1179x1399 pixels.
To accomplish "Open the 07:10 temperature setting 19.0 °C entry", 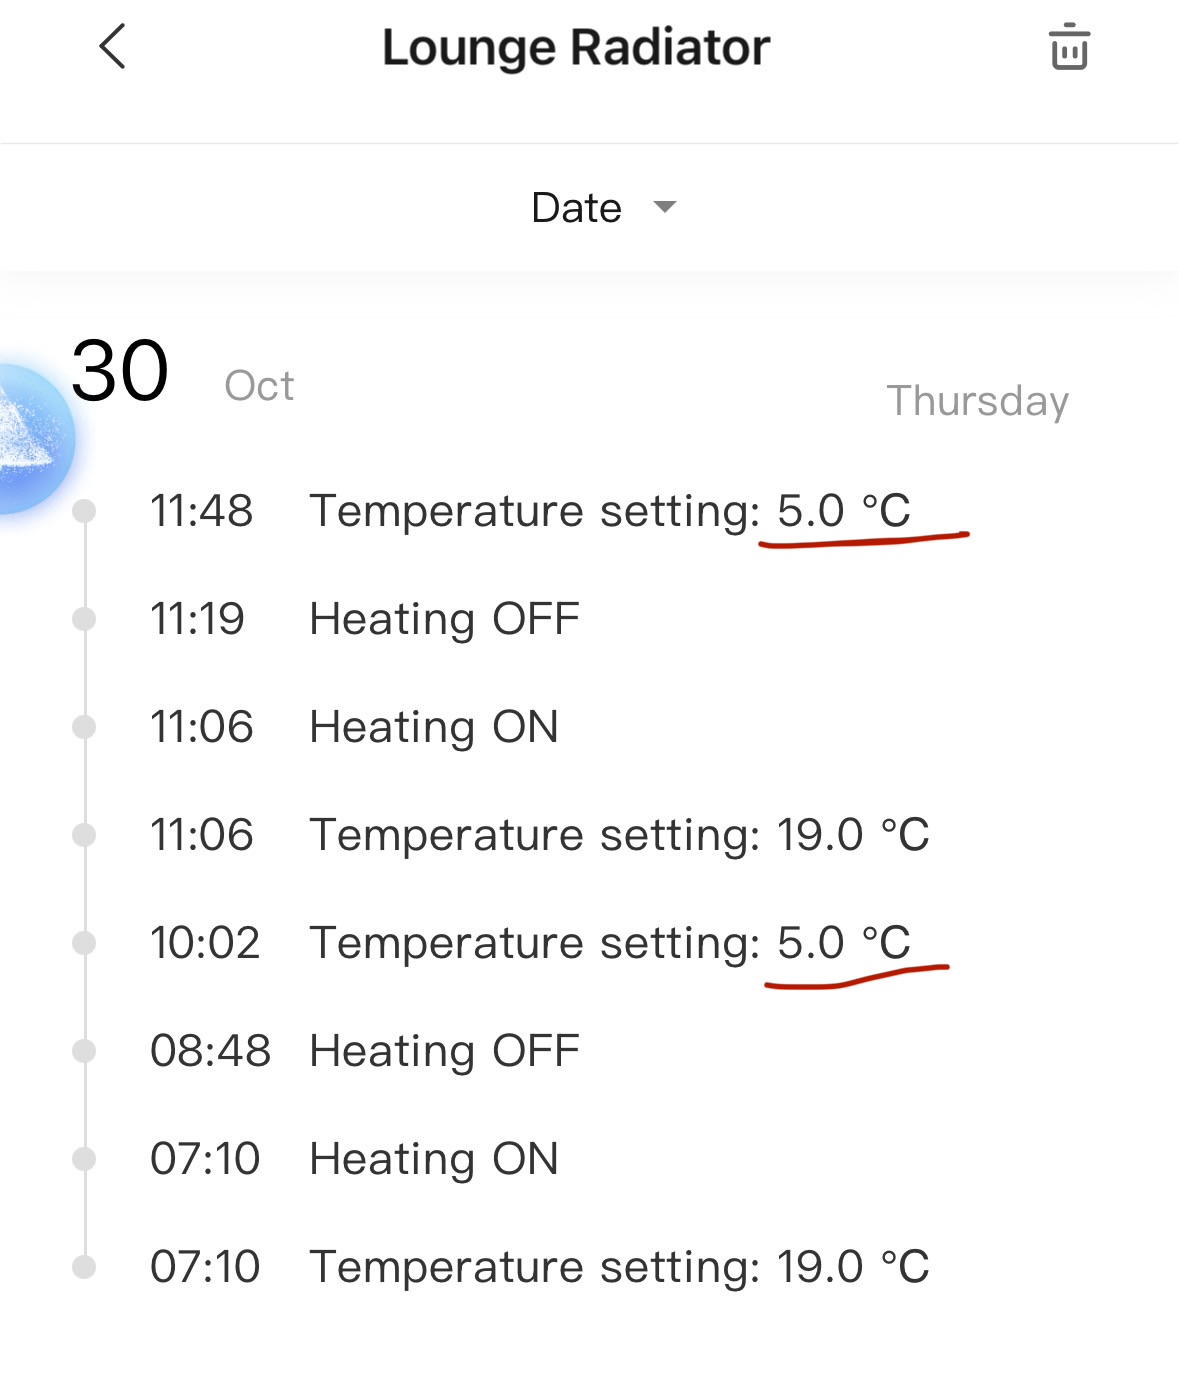I will [619, 1267].
